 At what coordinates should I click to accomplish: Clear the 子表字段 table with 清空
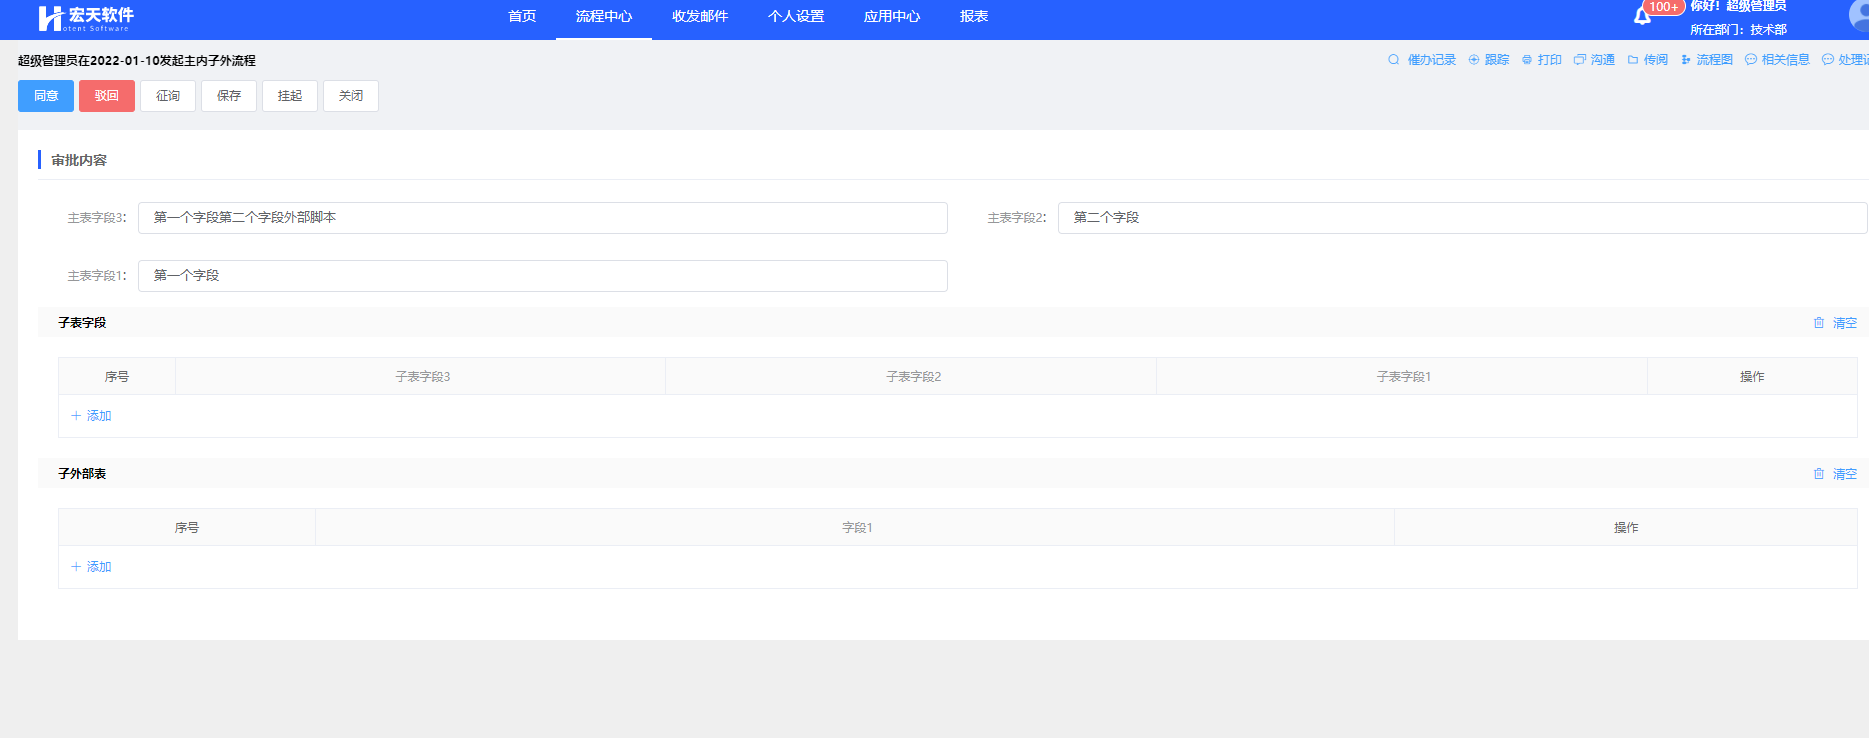click(x=1835, y=323)
